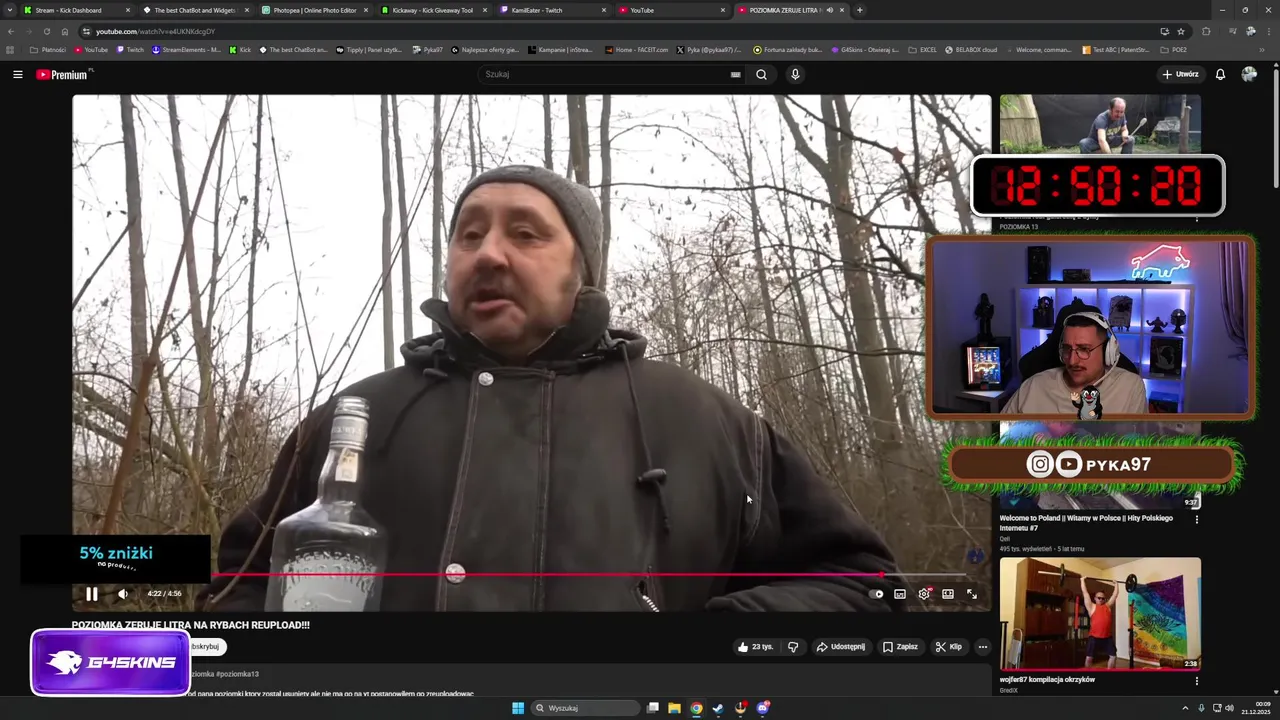1280x720 pixels.
Task: Mute the video volume
Action: pos(122,594)
